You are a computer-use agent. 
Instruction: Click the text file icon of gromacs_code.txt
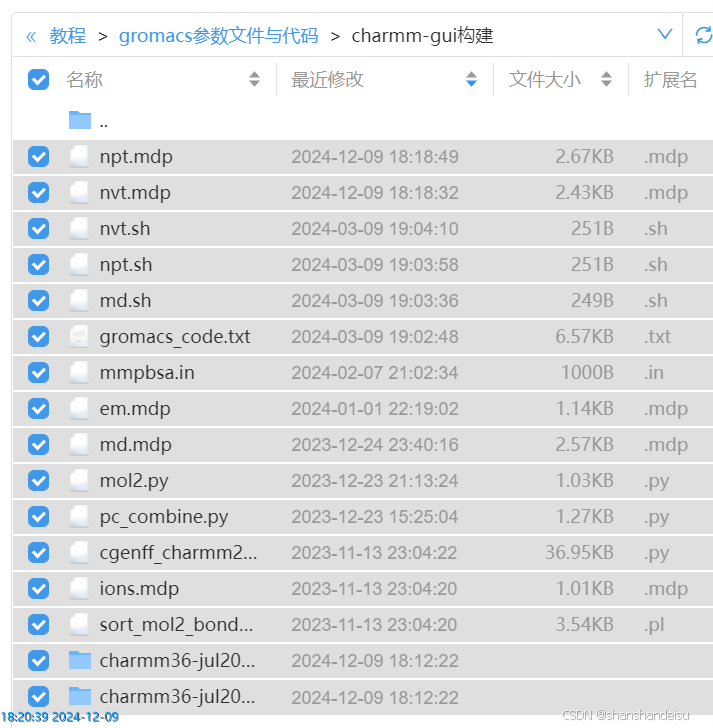click(x=79, y=337)
